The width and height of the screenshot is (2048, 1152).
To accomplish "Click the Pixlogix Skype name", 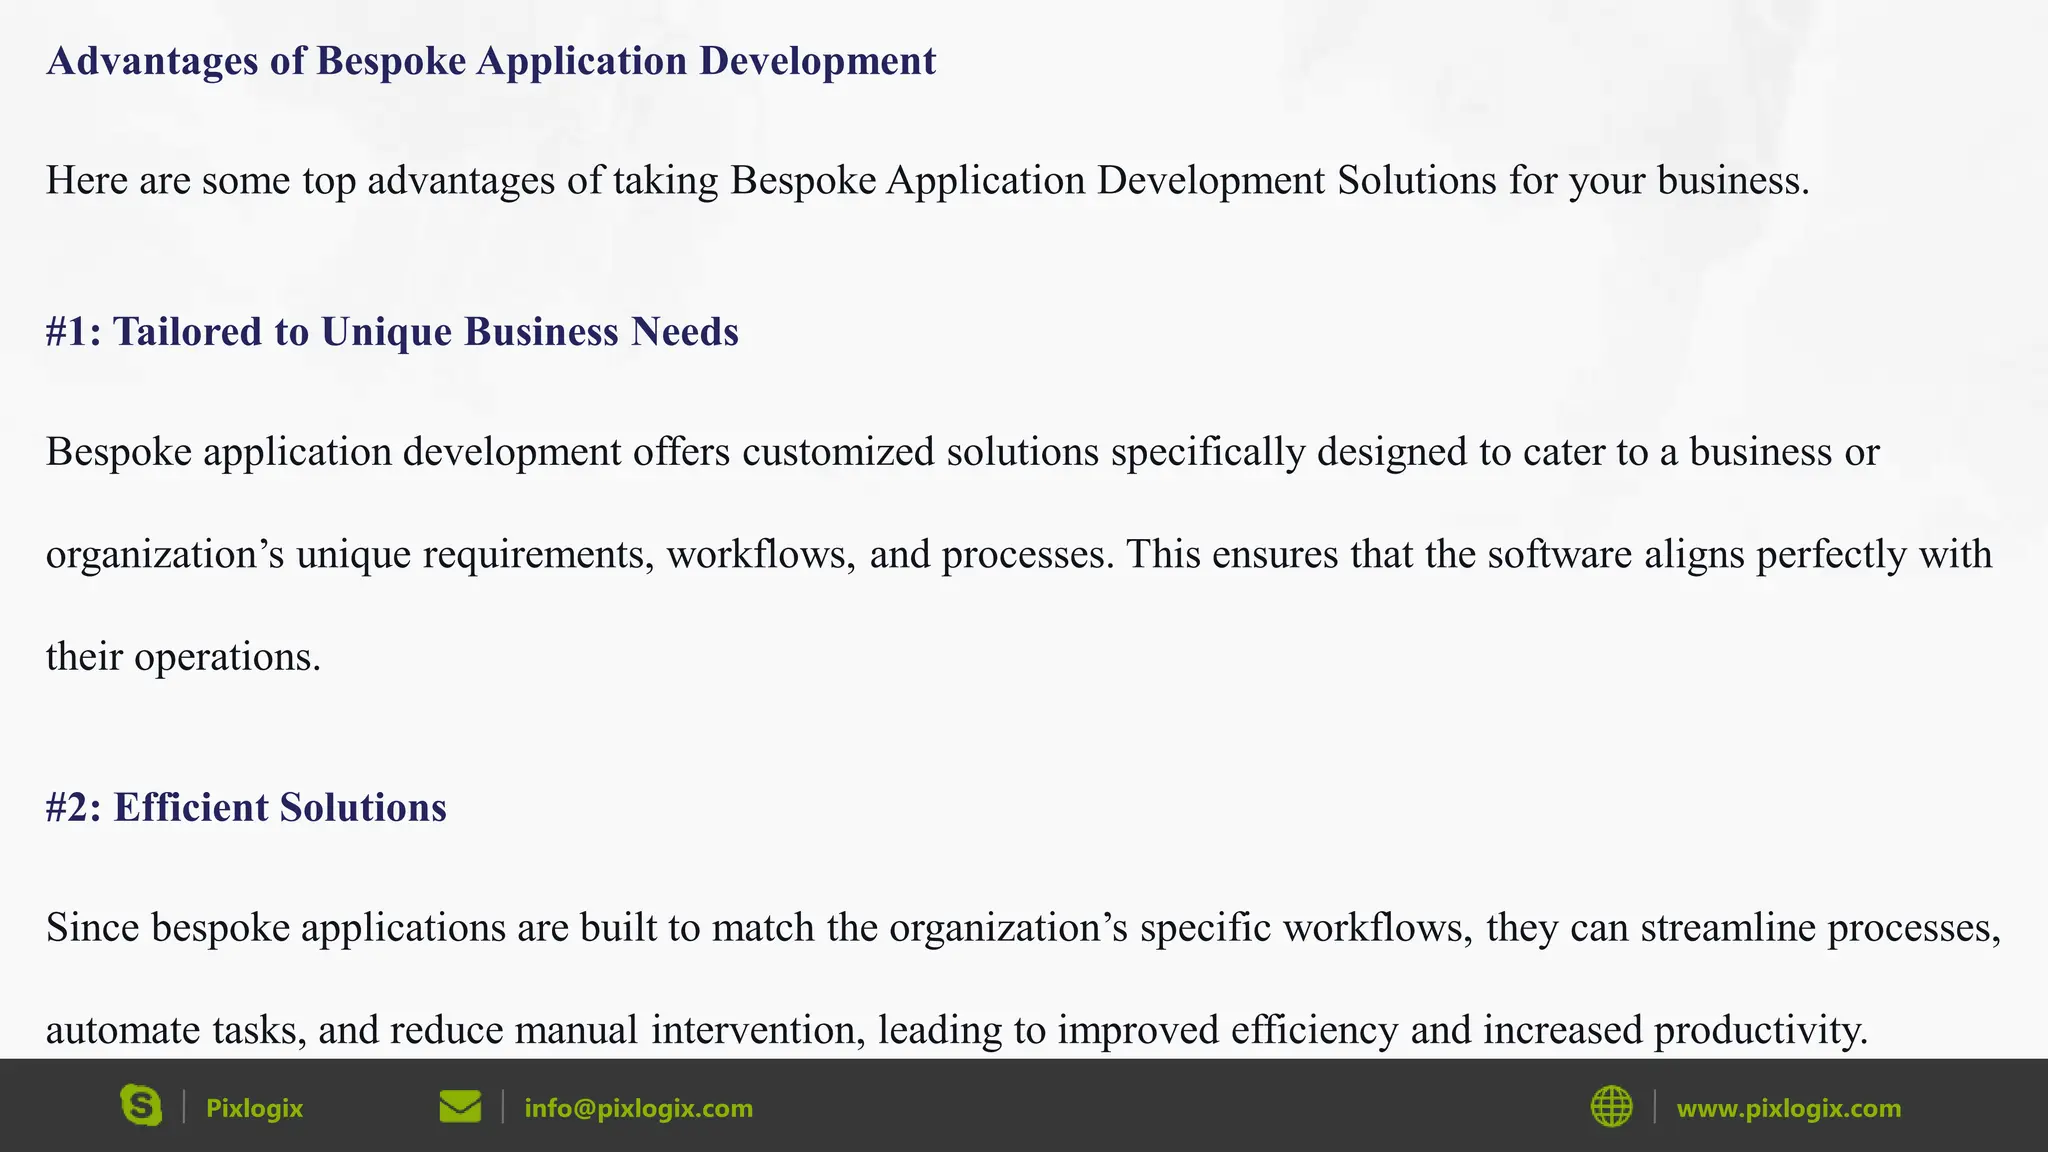I will point(254,1108).
